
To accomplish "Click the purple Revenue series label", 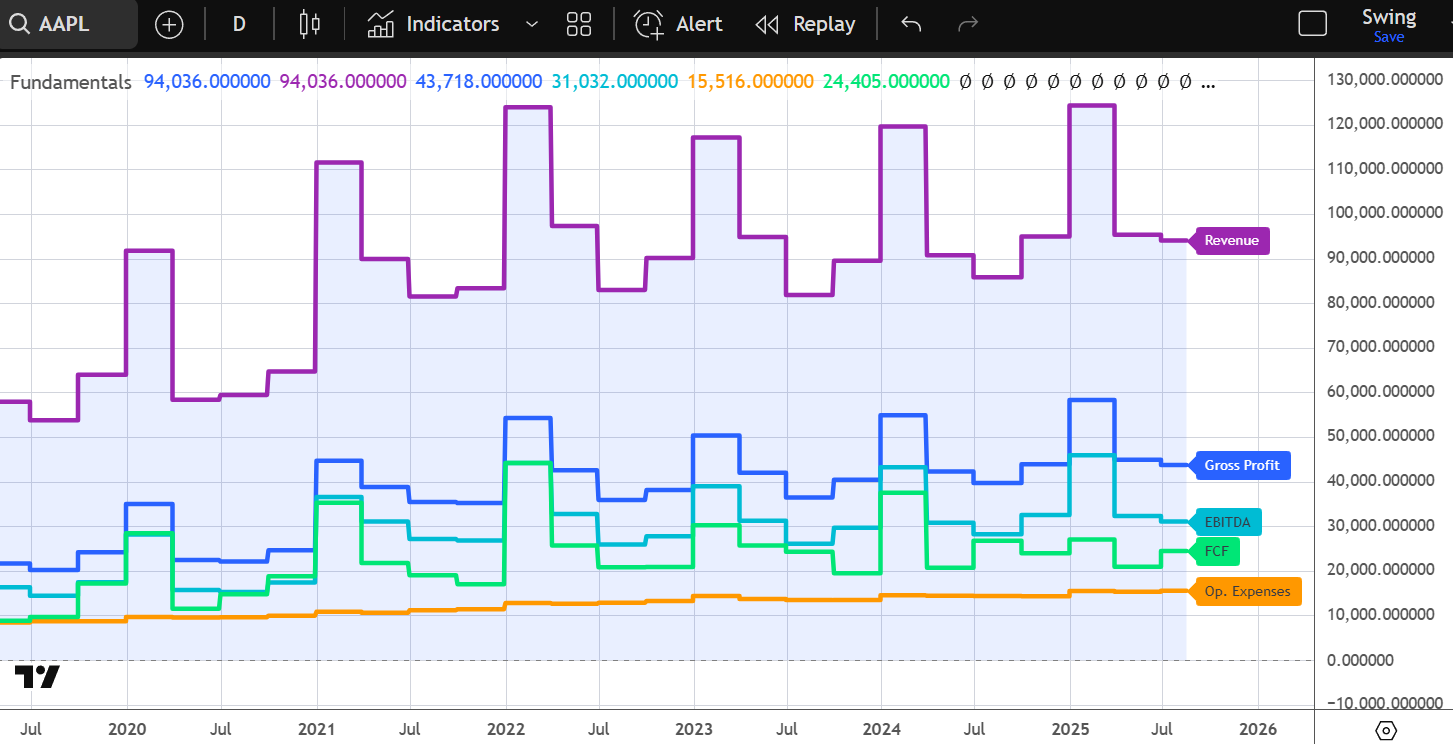I will [x=1230, y=240].
